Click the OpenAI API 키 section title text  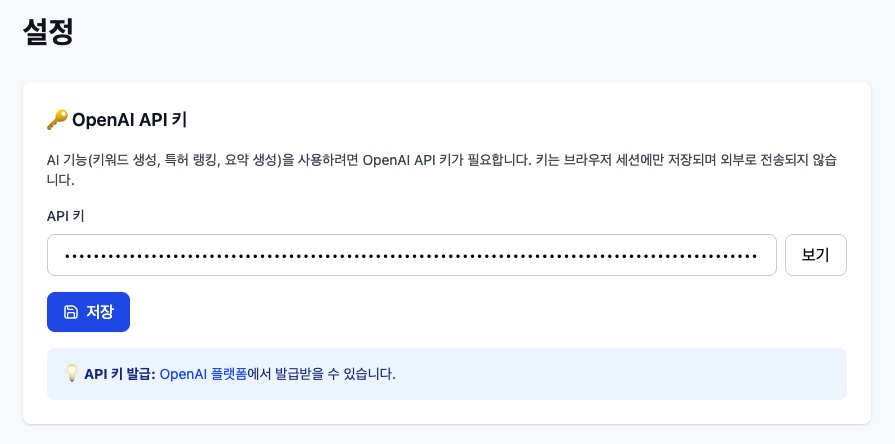click(130, 120)
